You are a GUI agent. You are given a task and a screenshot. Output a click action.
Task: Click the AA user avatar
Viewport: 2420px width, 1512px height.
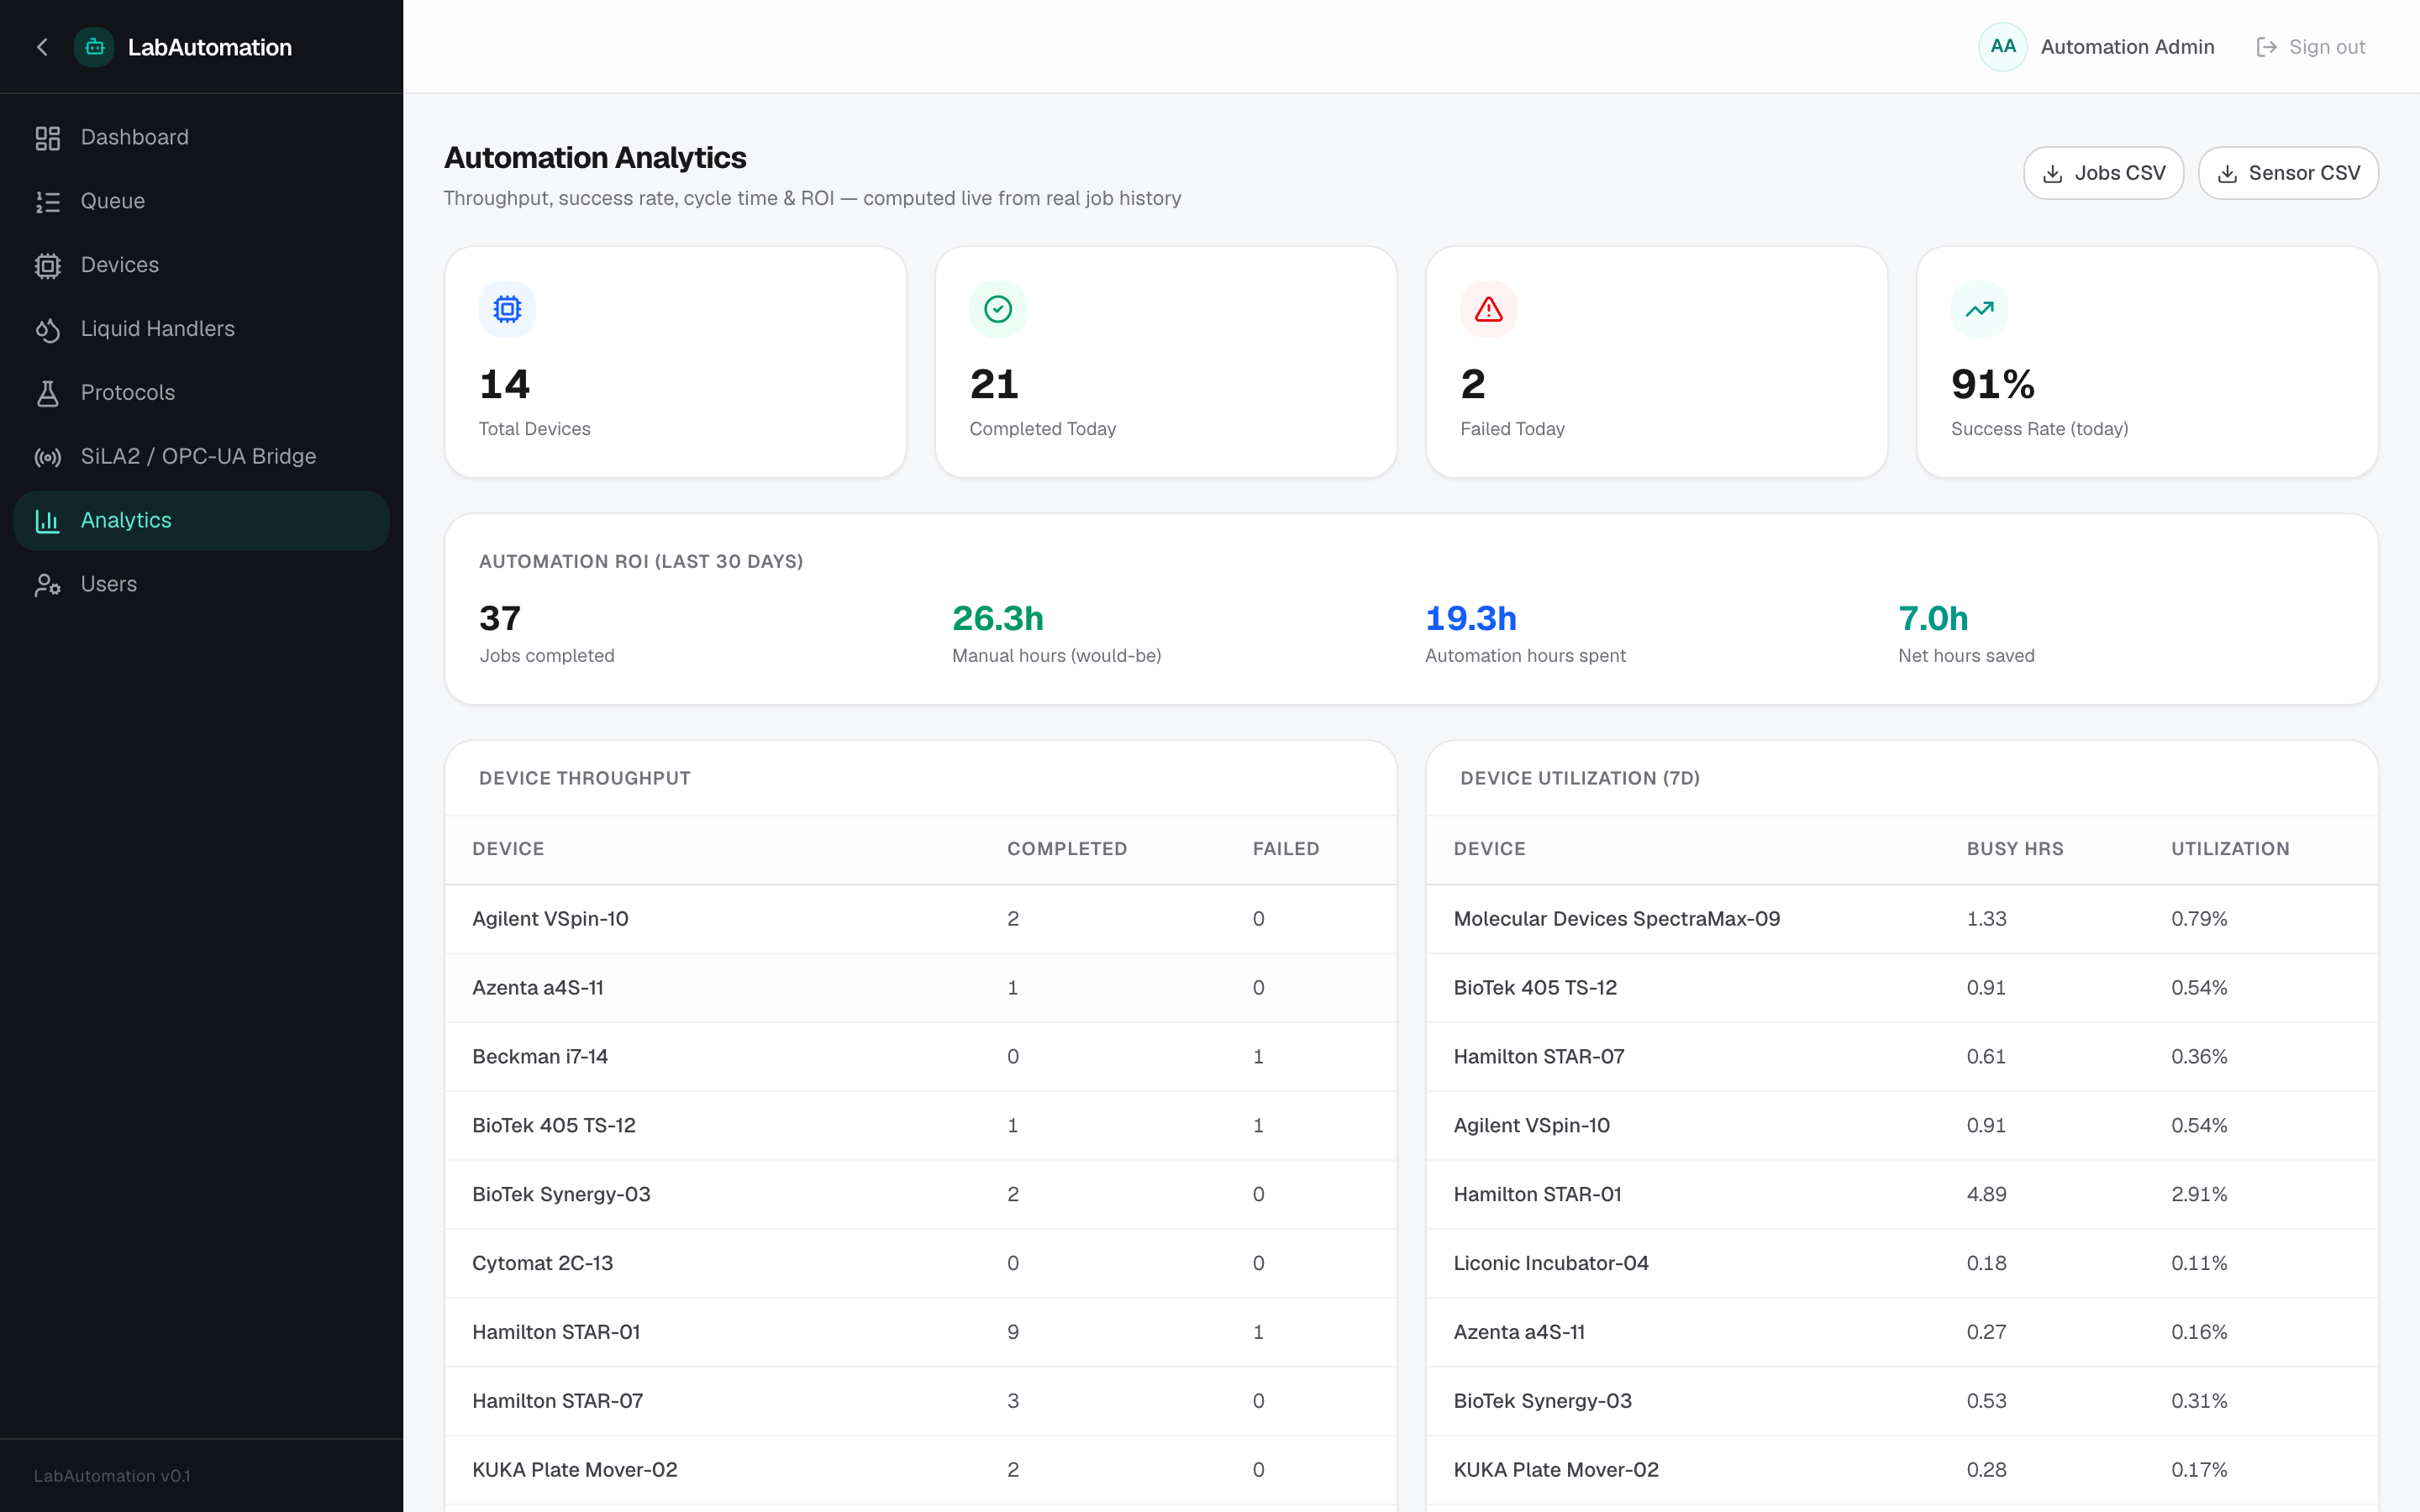coord(2003,47)
